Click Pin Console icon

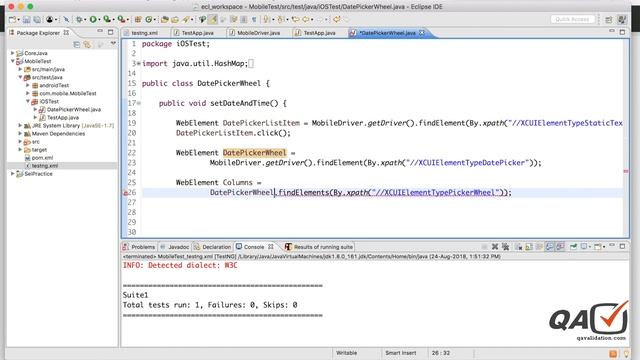pyautogui.click(x=573, y=247)
